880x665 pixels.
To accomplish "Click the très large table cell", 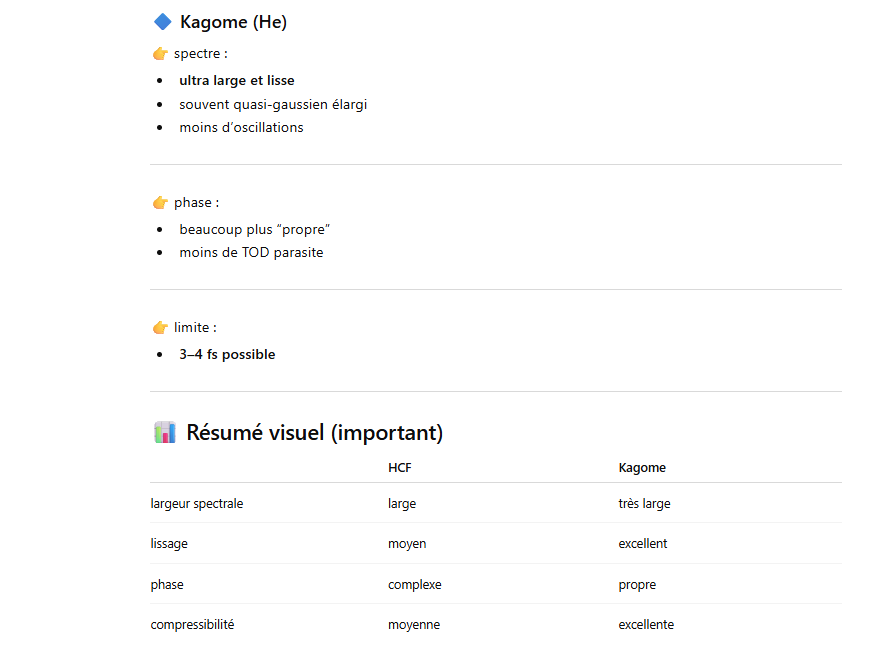I will [x=644, y=503].
